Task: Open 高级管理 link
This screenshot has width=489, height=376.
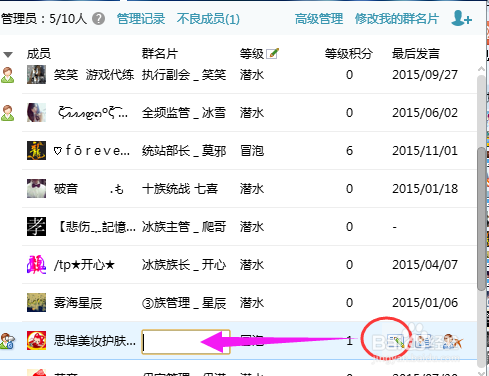Action: click(319, 19)
